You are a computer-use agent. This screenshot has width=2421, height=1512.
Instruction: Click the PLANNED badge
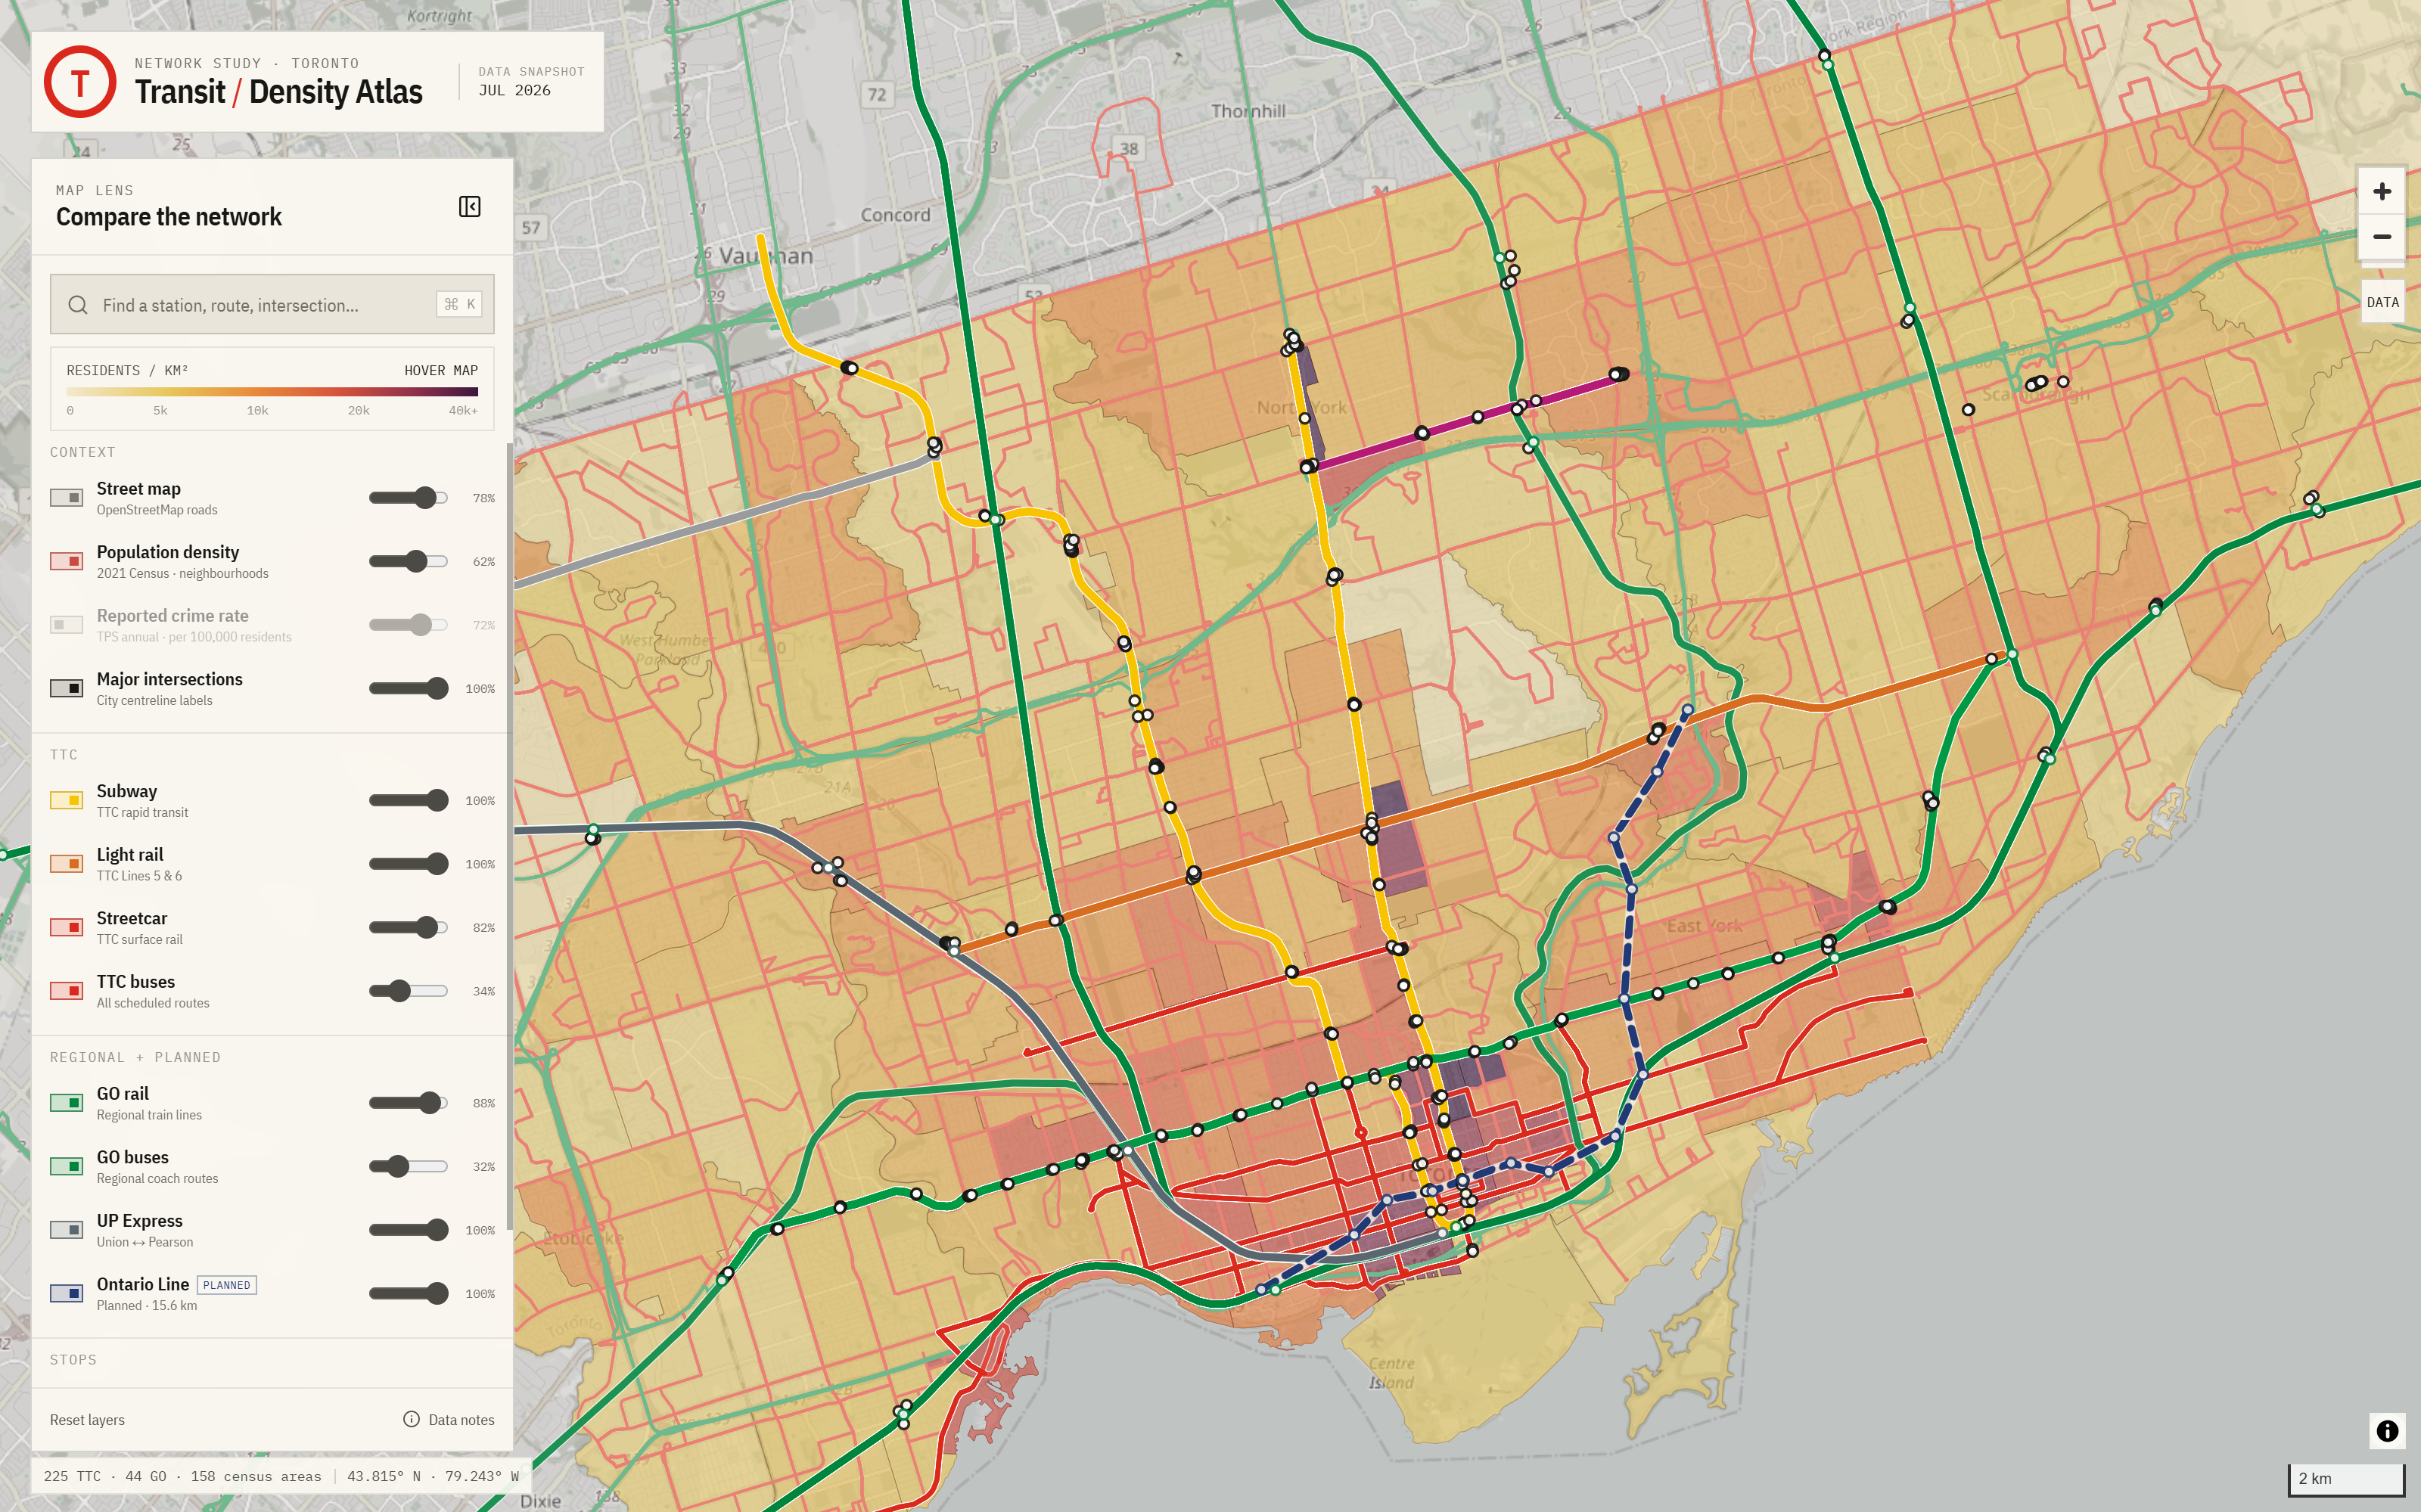pos(227,1285)
